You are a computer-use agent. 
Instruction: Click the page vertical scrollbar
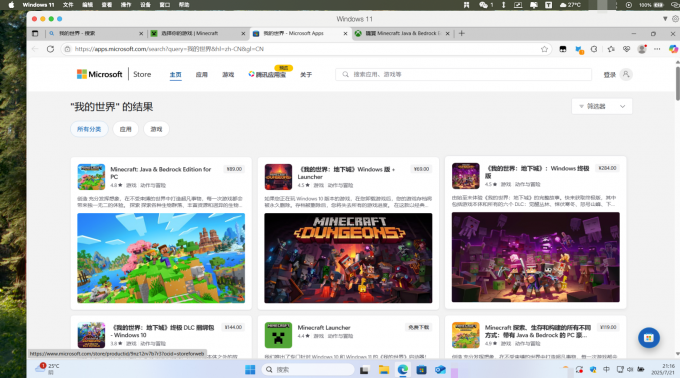[677, 81]
